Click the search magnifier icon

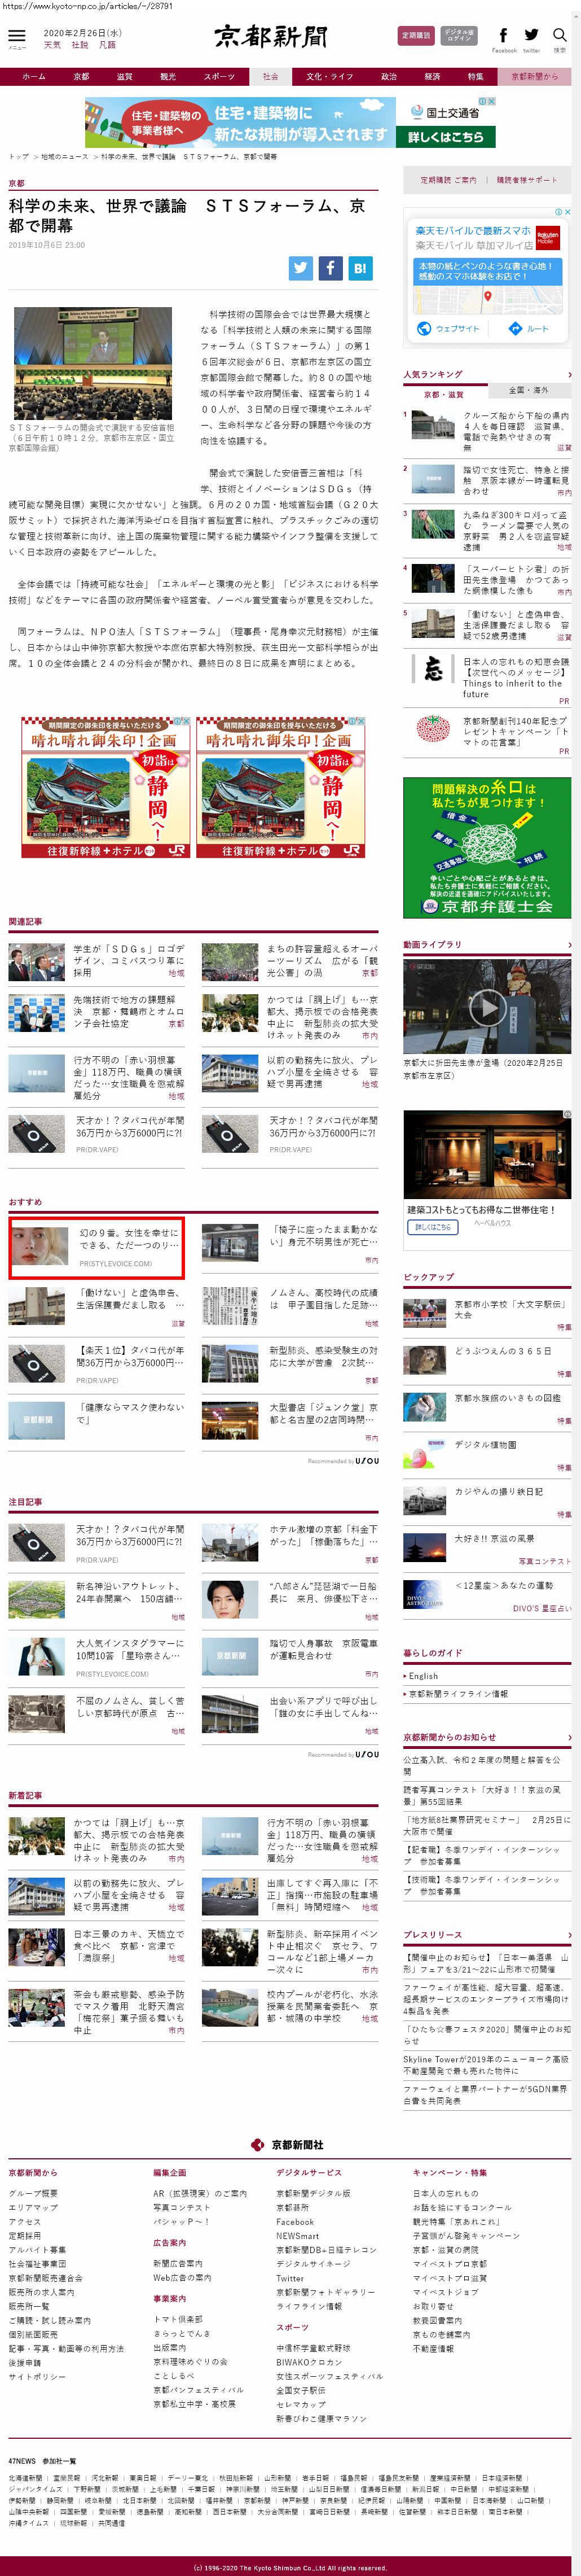pos(559,36)
